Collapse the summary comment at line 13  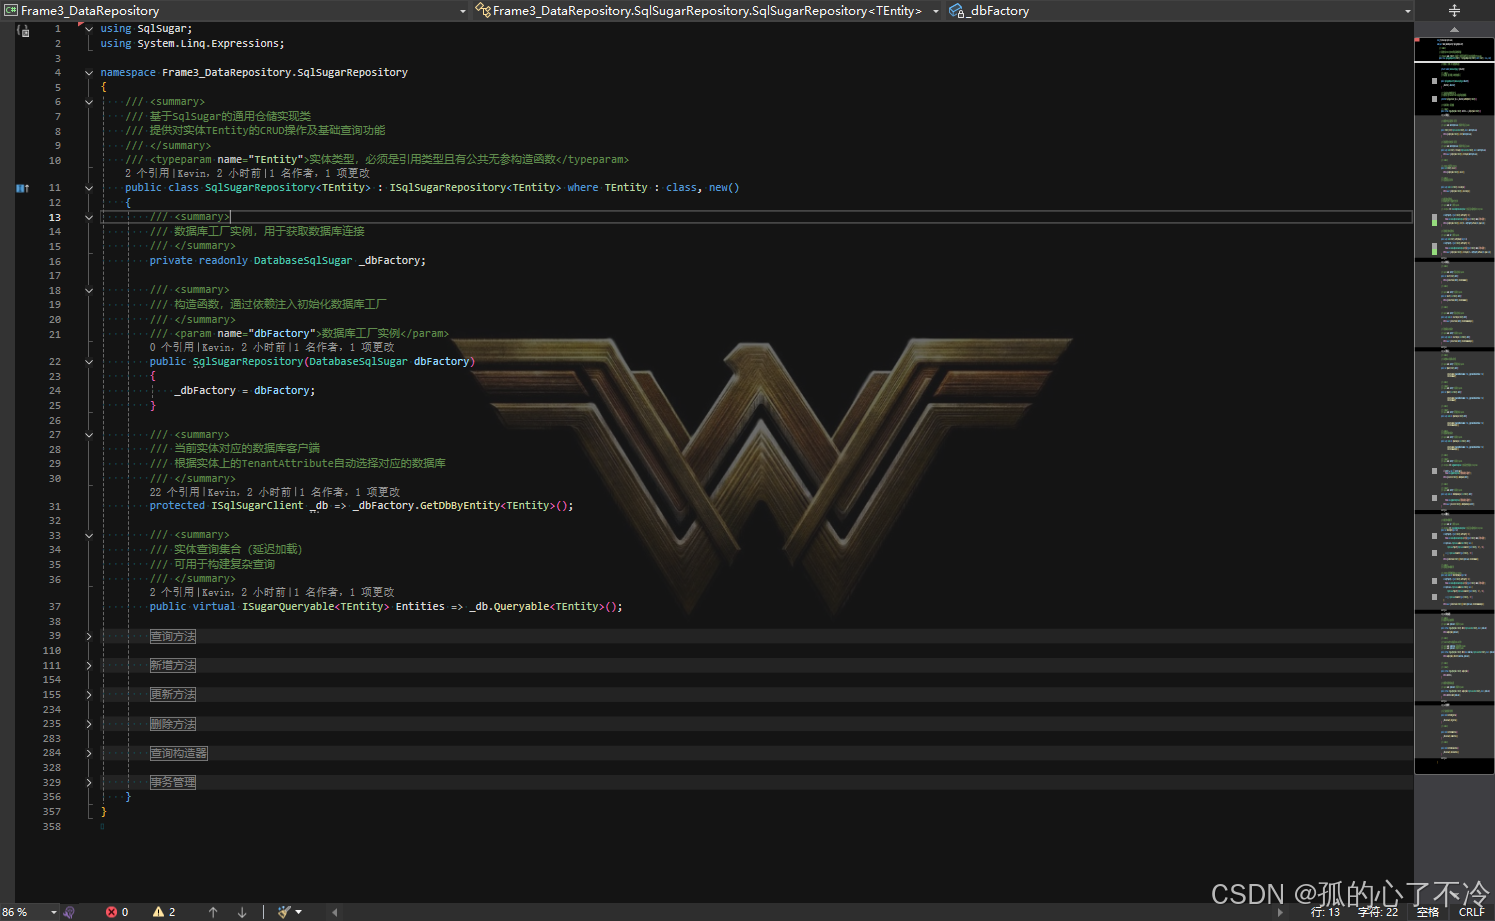point(89,217)
